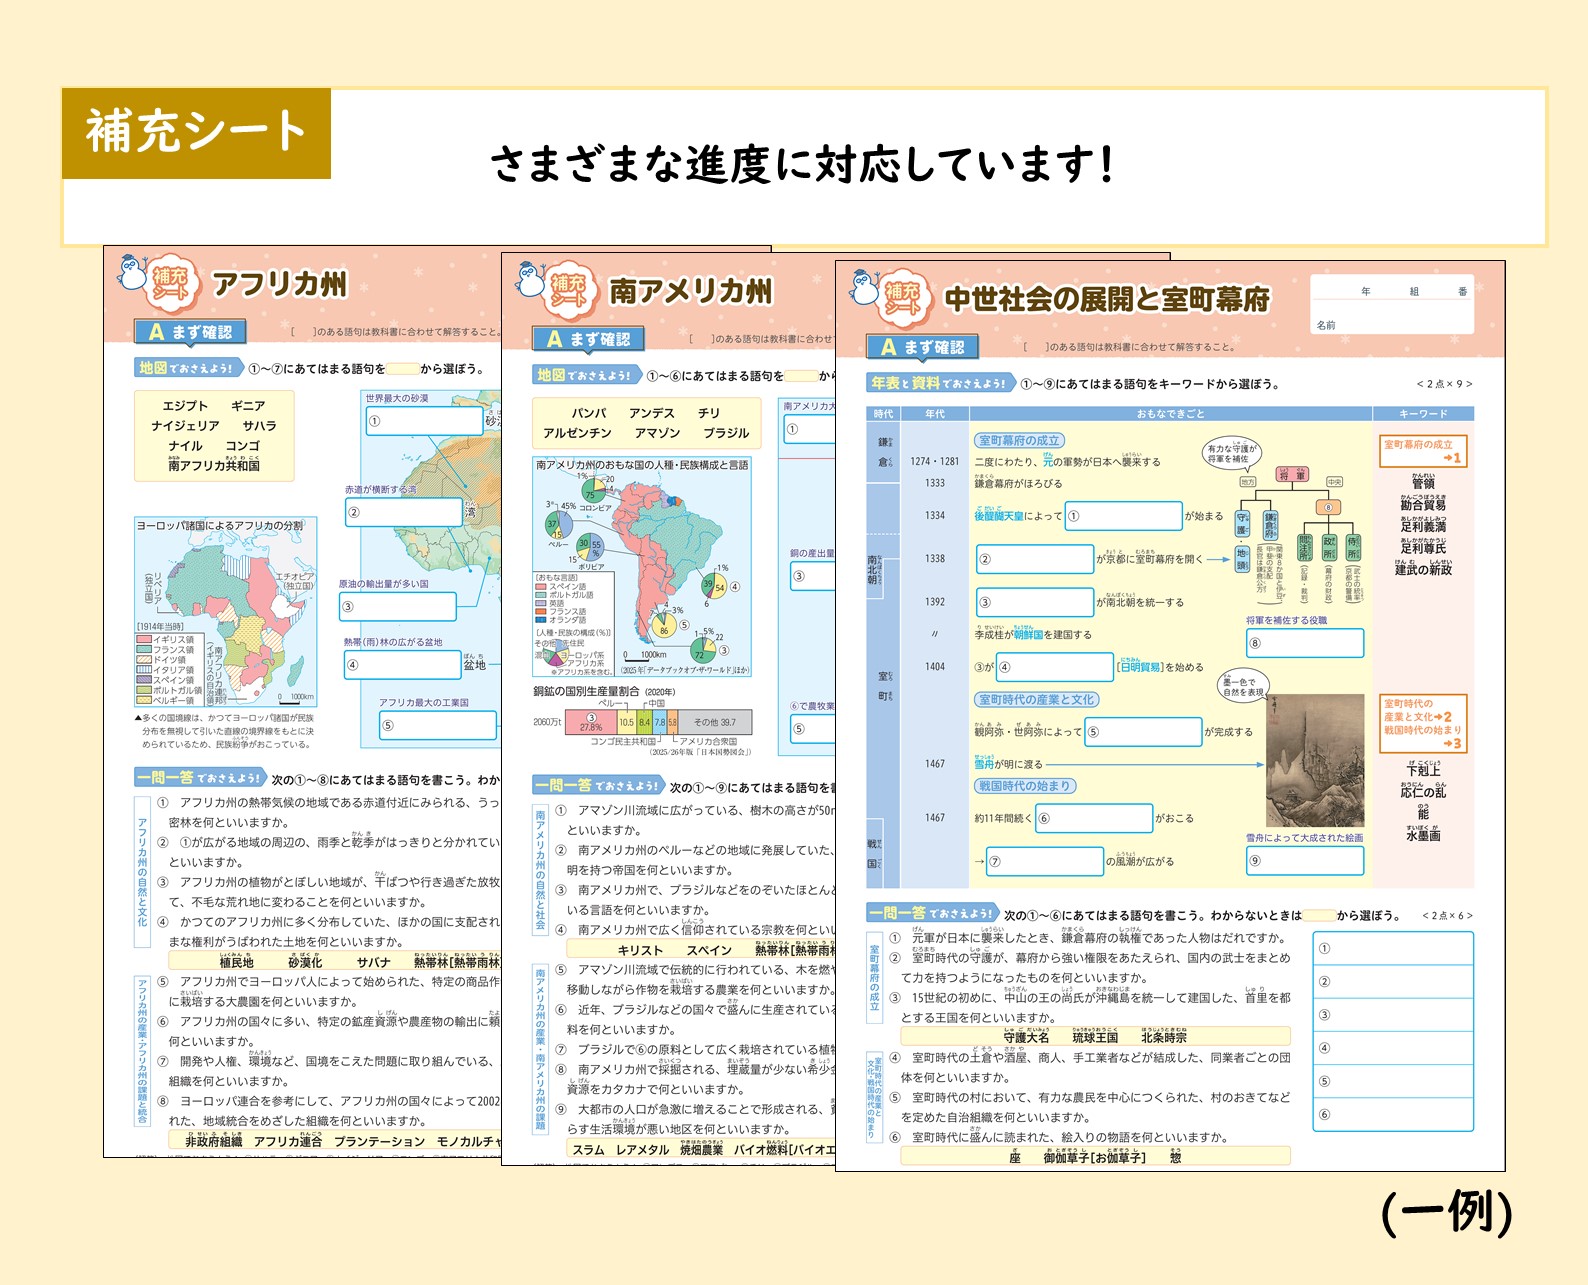Click the まず確認 tab on アフリカ州 sheet
The width and height of the screenshot is (1588, 1285).
190,332
